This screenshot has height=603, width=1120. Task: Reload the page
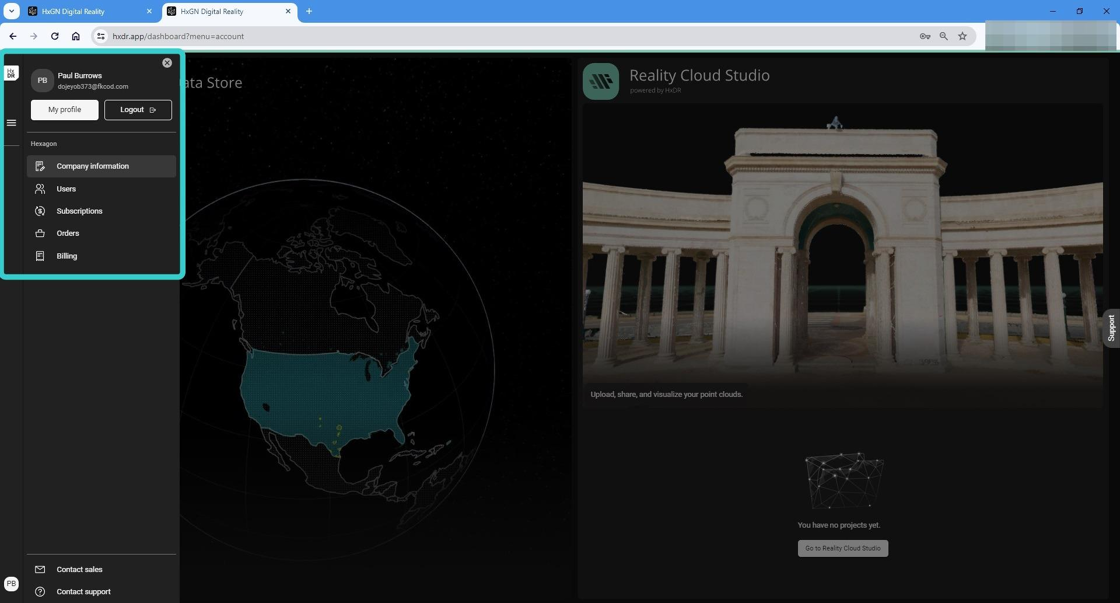tap(54, 36)
